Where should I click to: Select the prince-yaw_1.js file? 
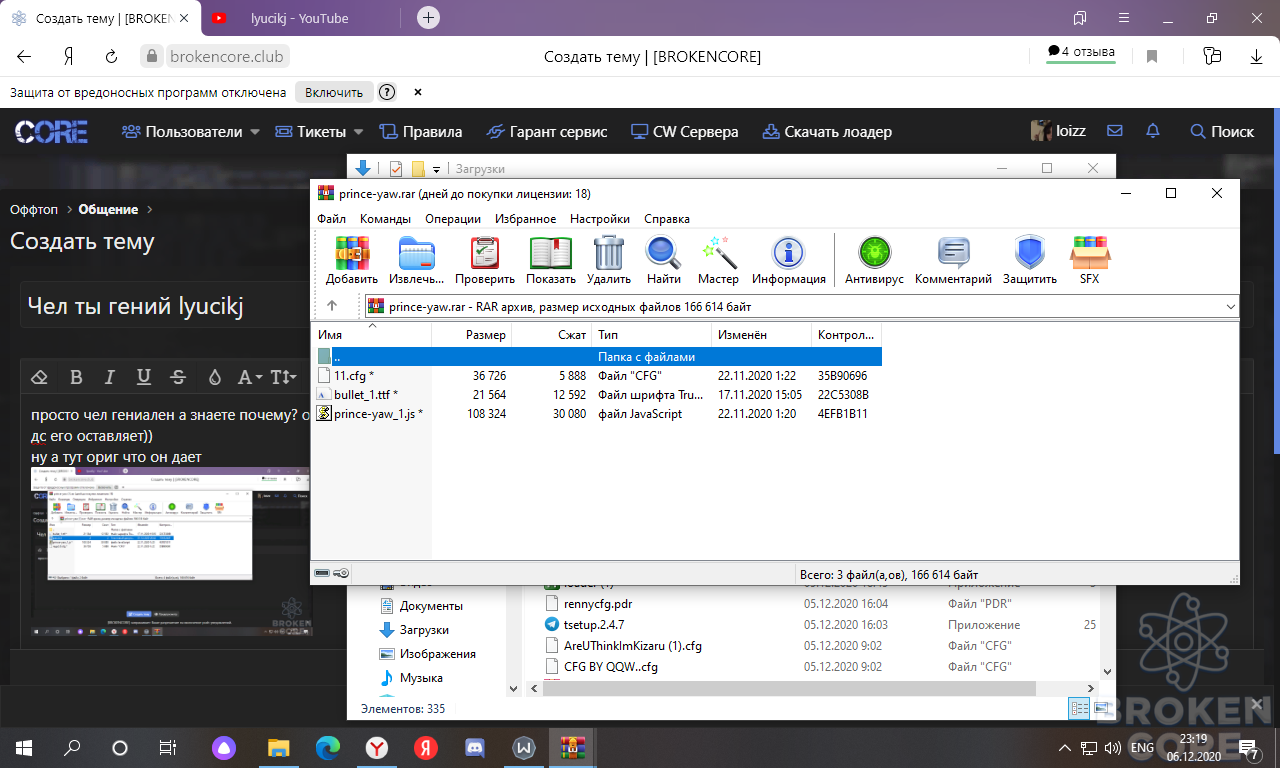coord(597,413)
